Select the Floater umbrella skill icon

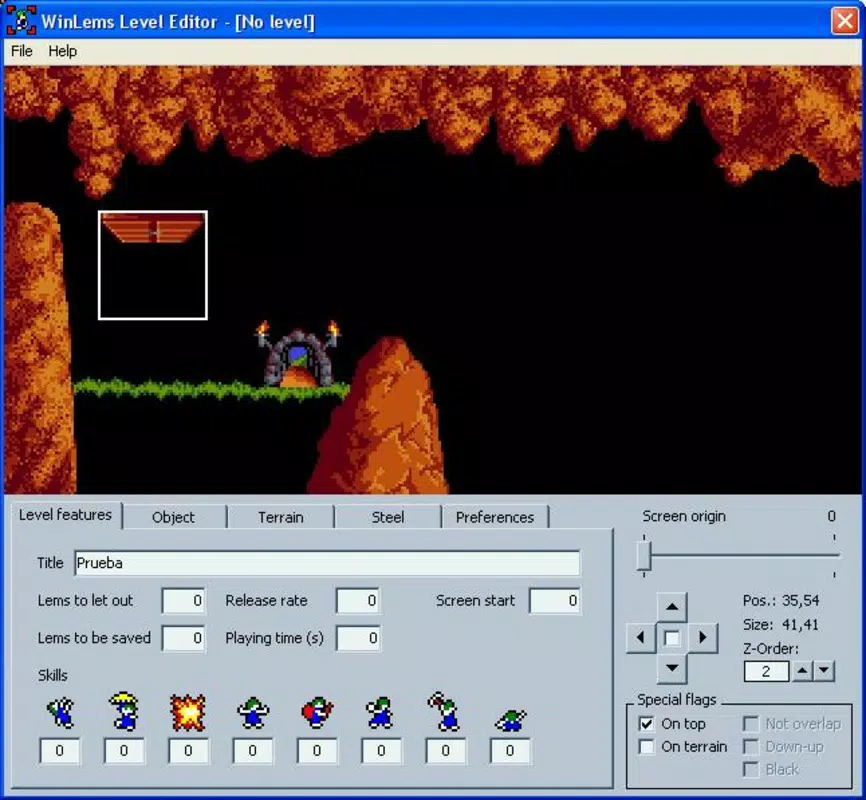pos(124,711)
